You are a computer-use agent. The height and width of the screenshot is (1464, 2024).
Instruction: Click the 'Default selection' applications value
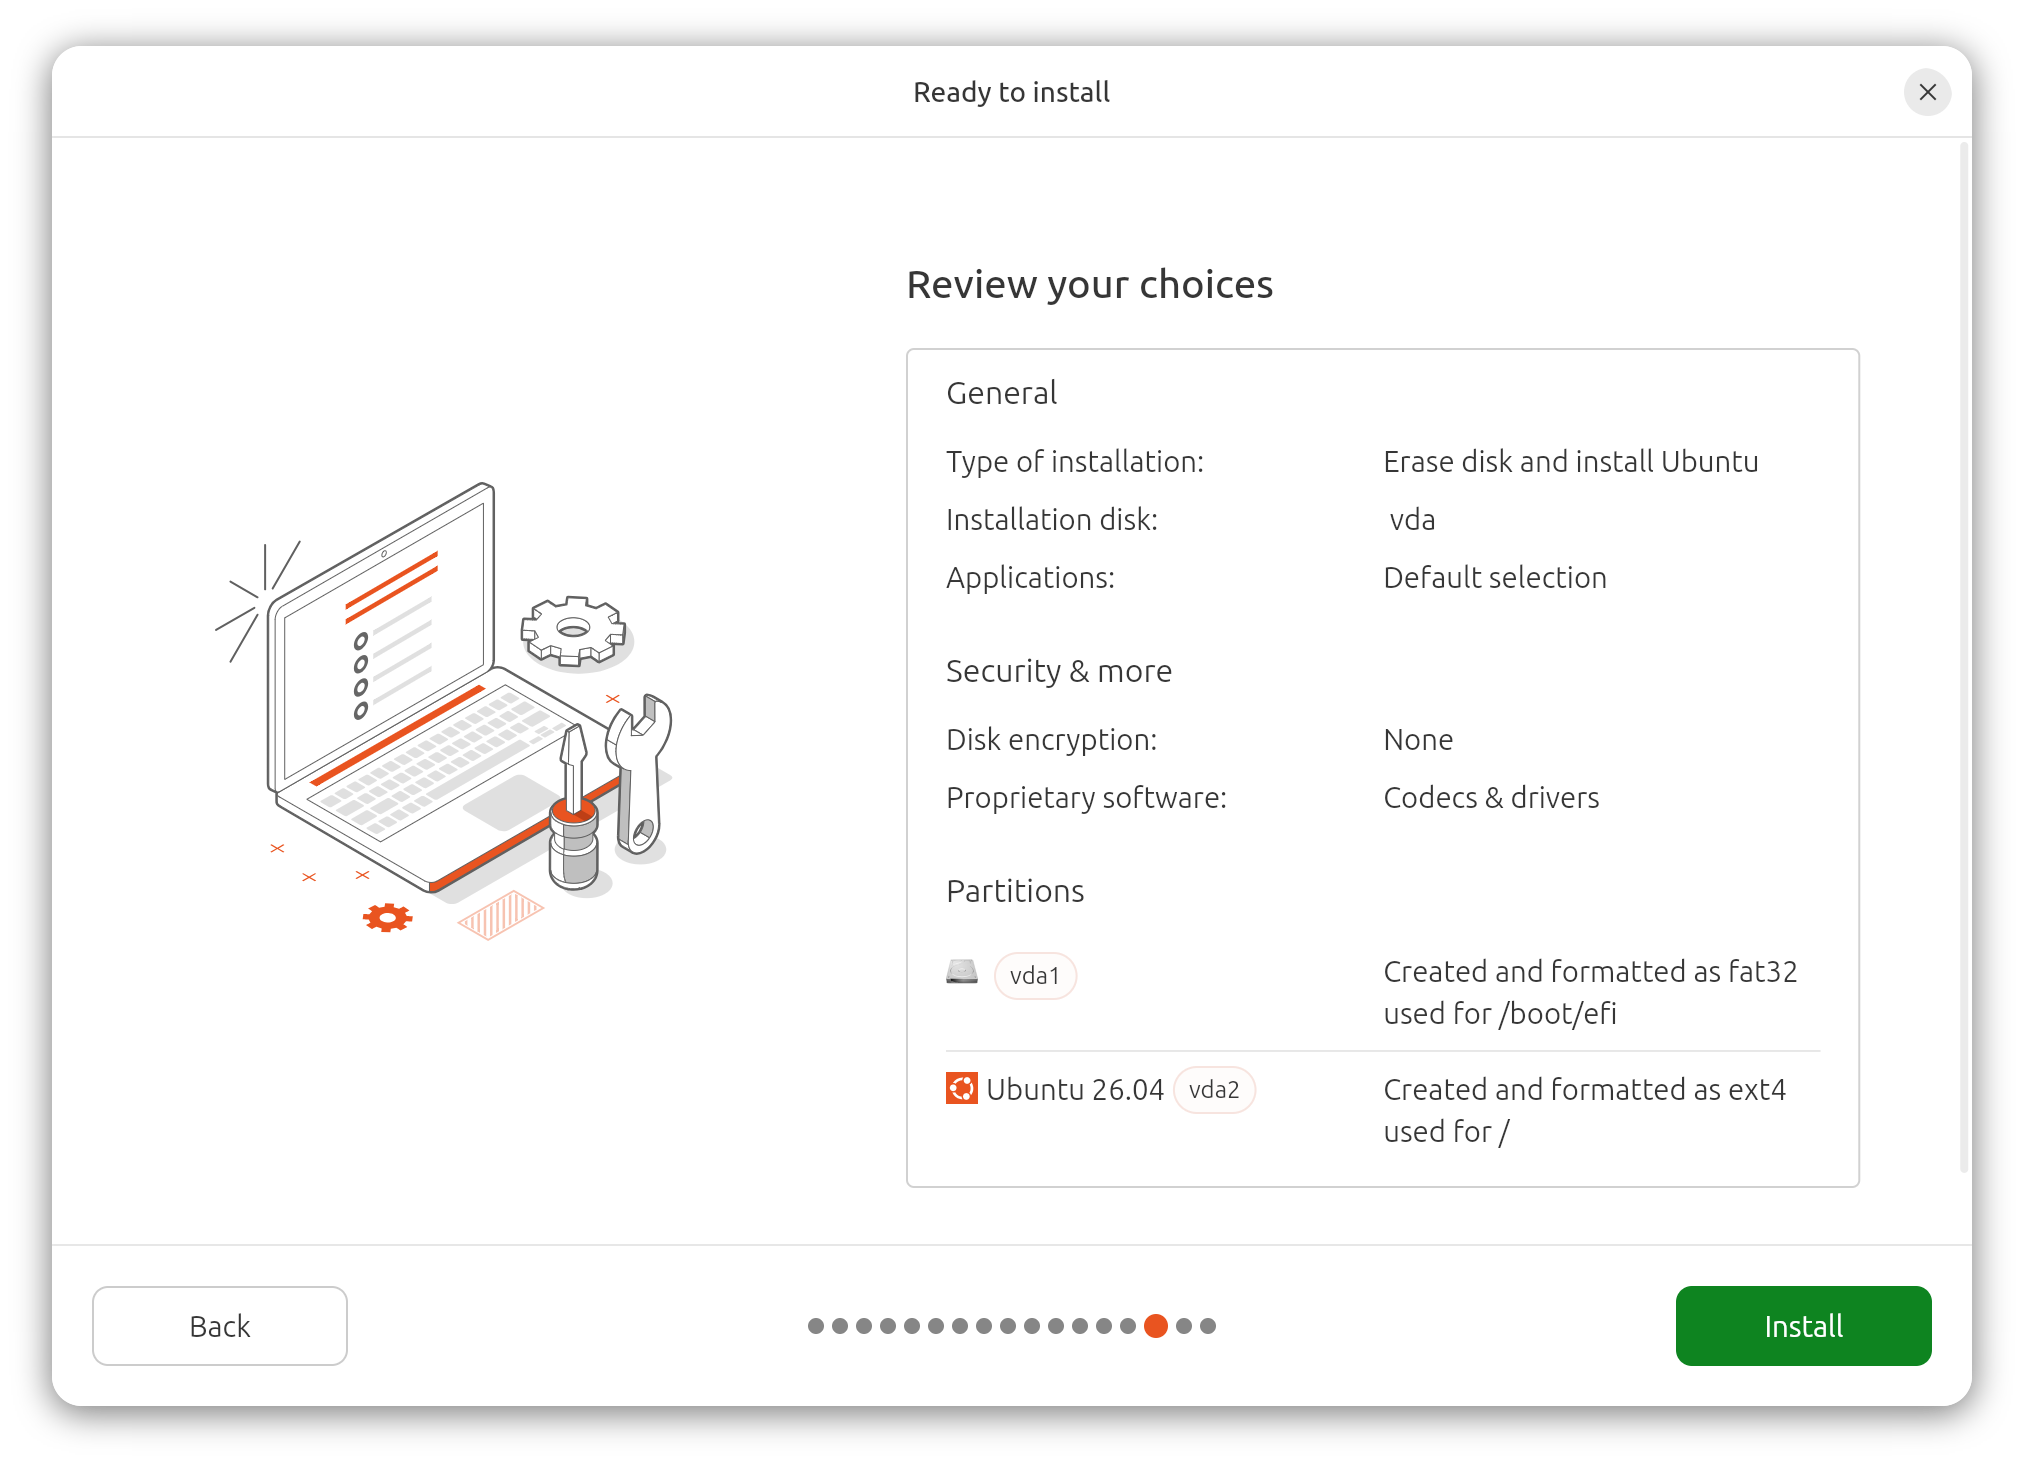point(1495,577)
